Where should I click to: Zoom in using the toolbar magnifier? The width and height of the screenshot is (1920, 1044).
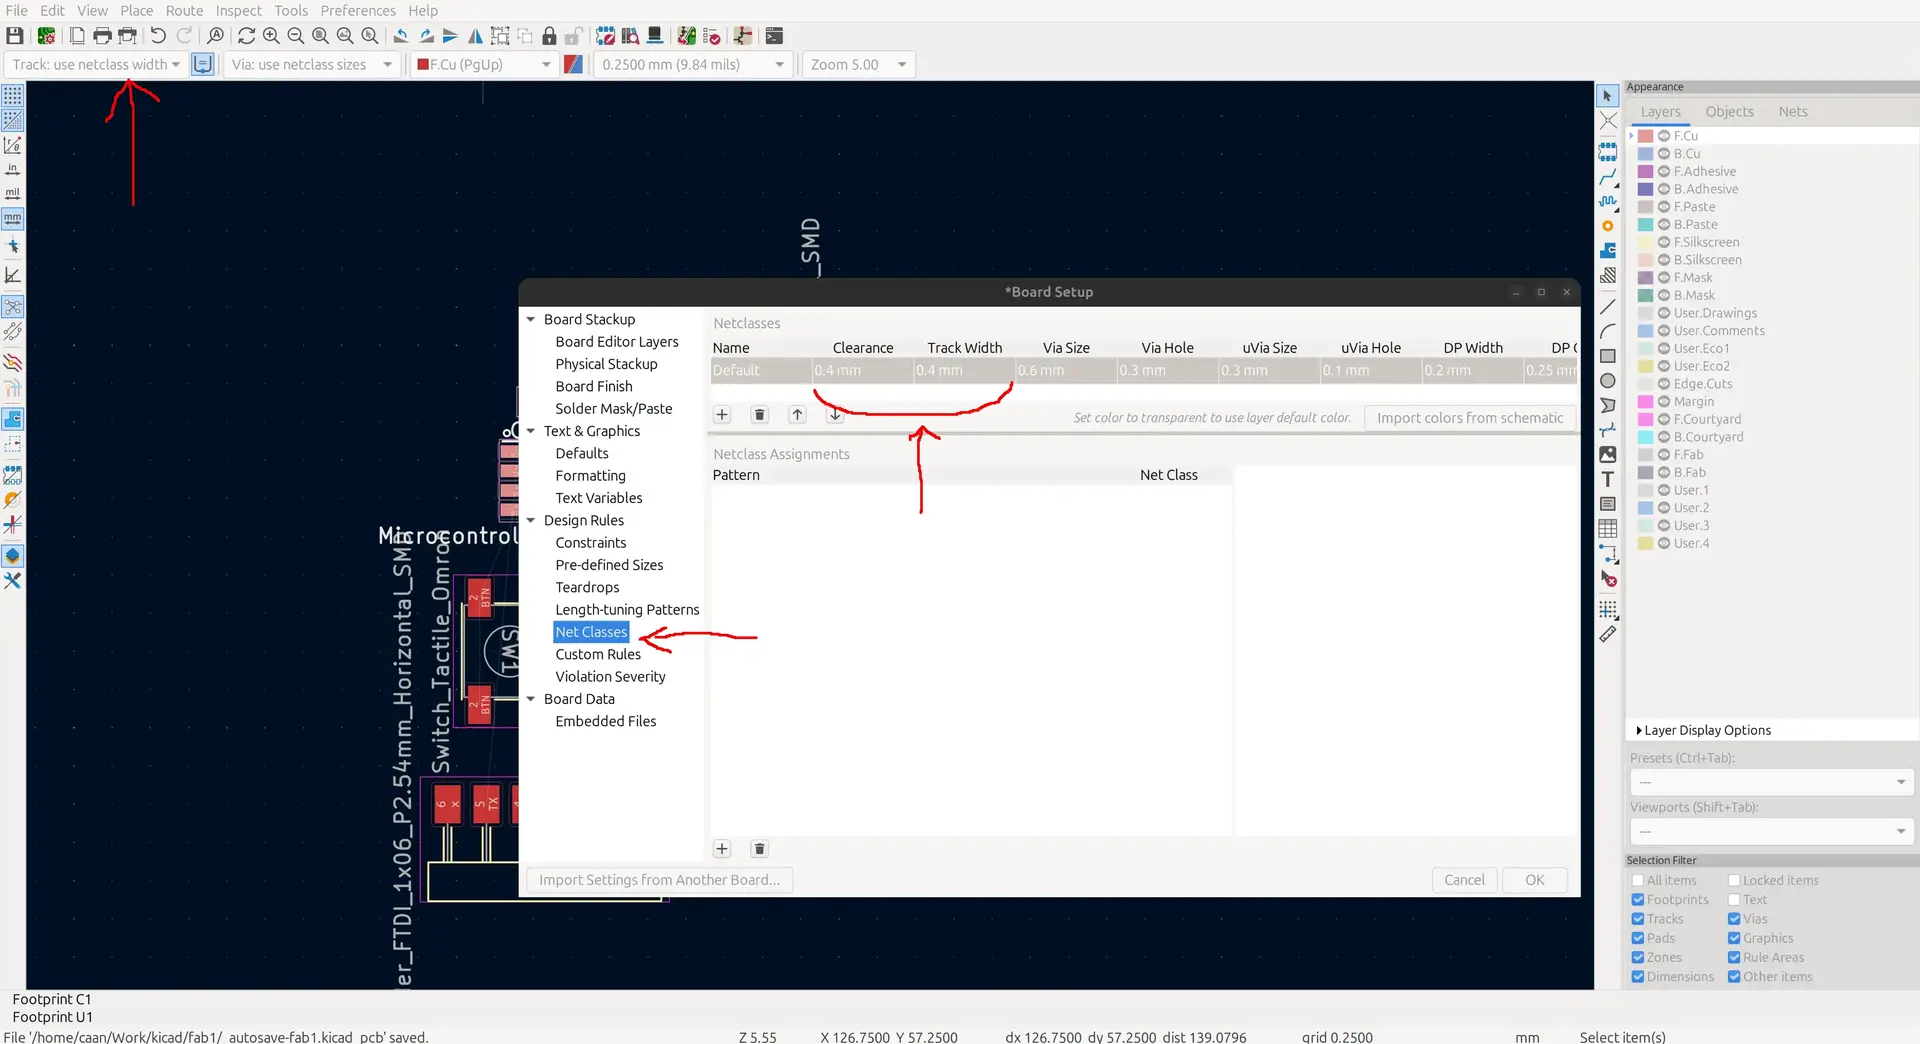271,36
